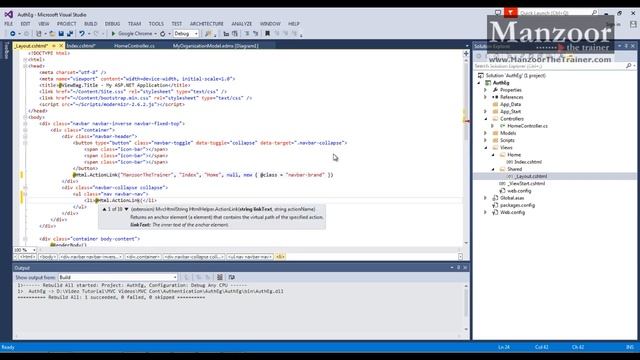Click the Clear All output icon

tap(220, 278)
